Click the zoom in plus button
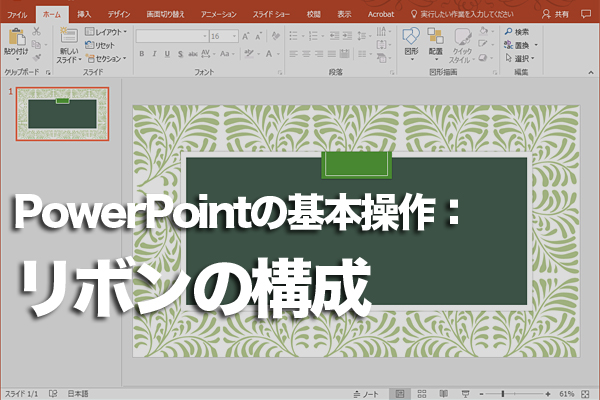600x400 pixels. point(548,394)
